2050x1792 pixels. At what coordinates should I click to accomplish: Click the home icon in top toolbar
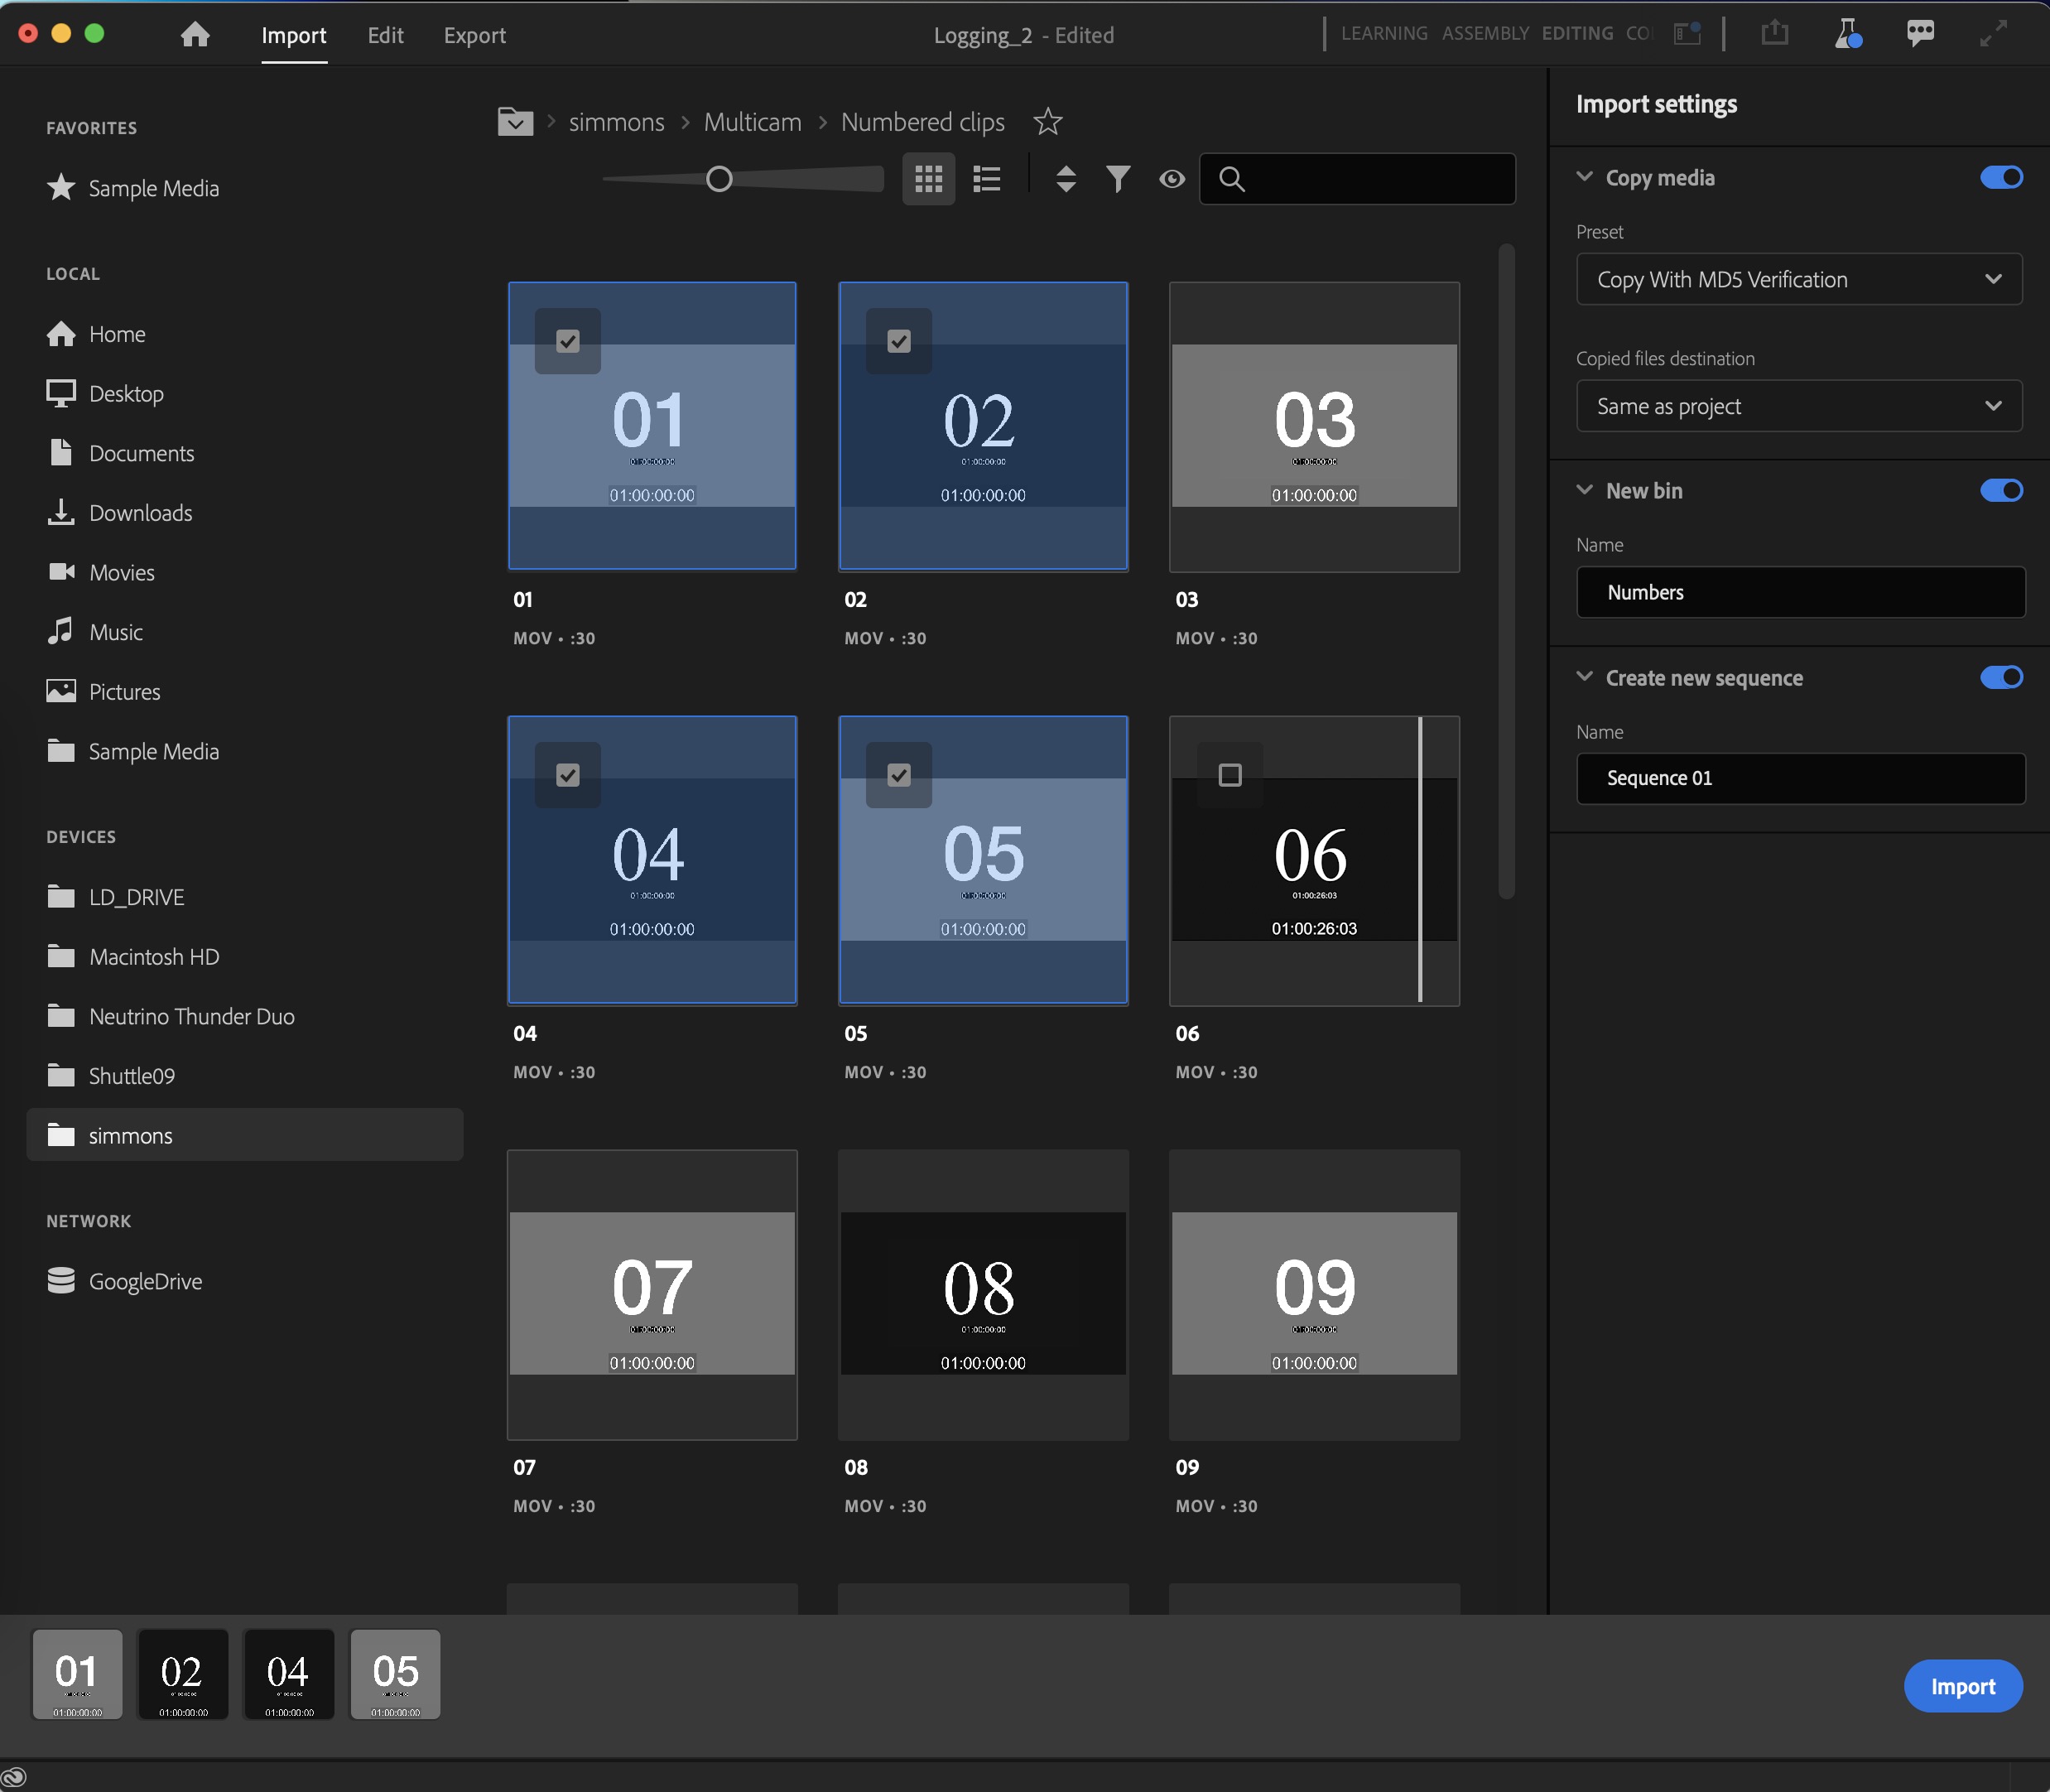click(x=197, y=33)
